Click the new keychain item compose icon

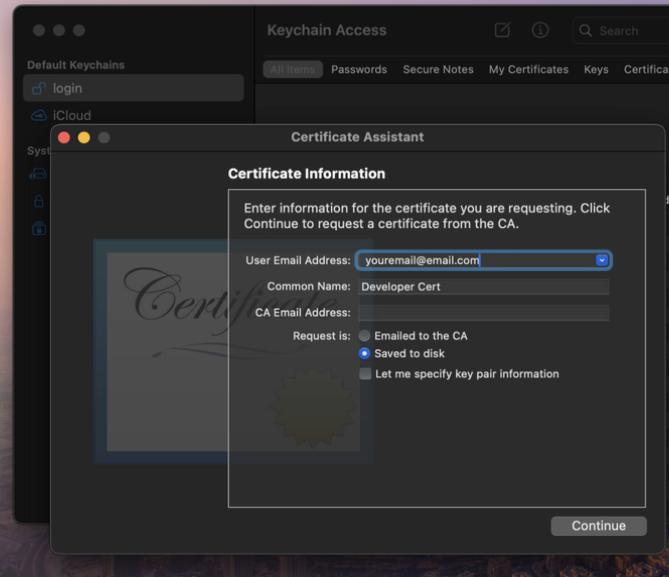(x=503, y=30)
